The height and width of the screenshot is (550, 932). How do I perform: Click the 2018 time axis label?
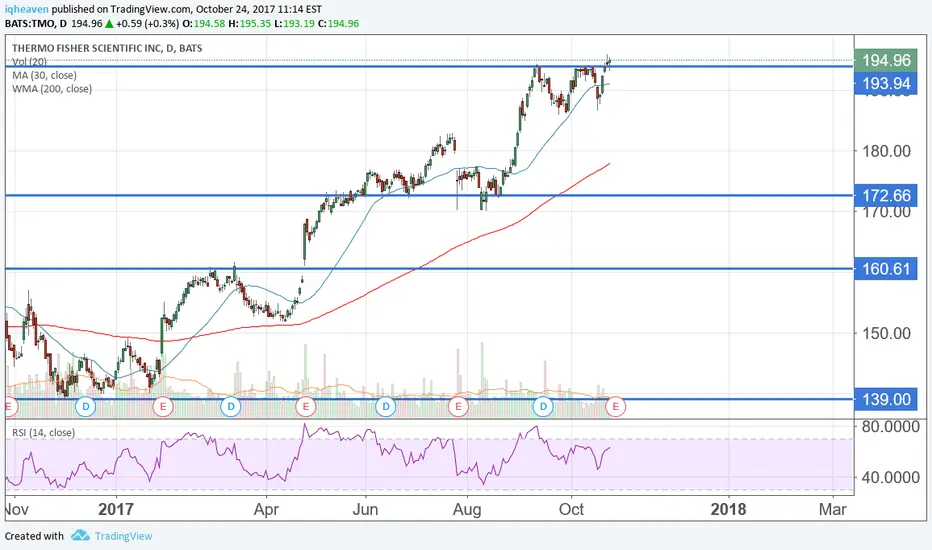729,510
